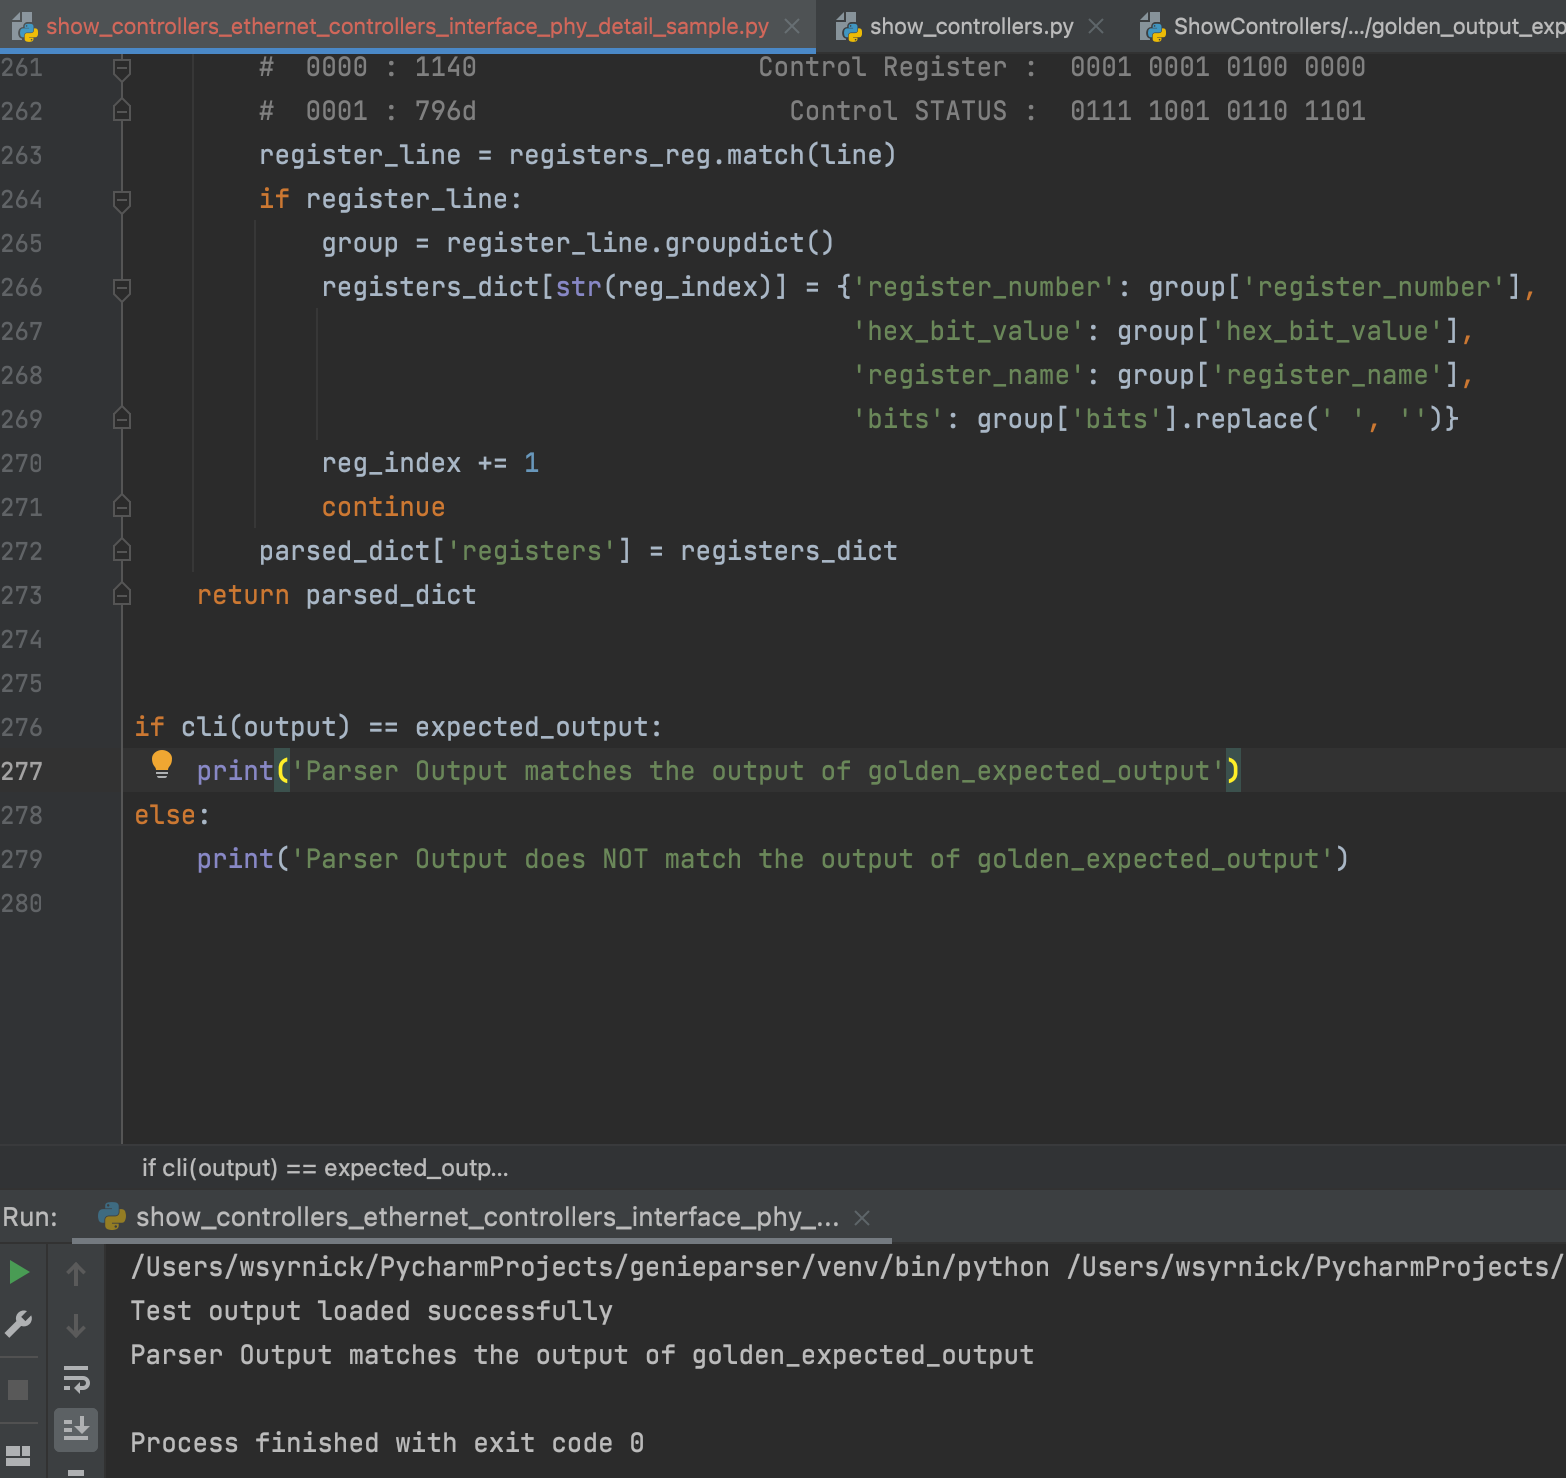Switch to the show_controllers.py tab
The image size is (1566, 1478).
click(970, 26)
